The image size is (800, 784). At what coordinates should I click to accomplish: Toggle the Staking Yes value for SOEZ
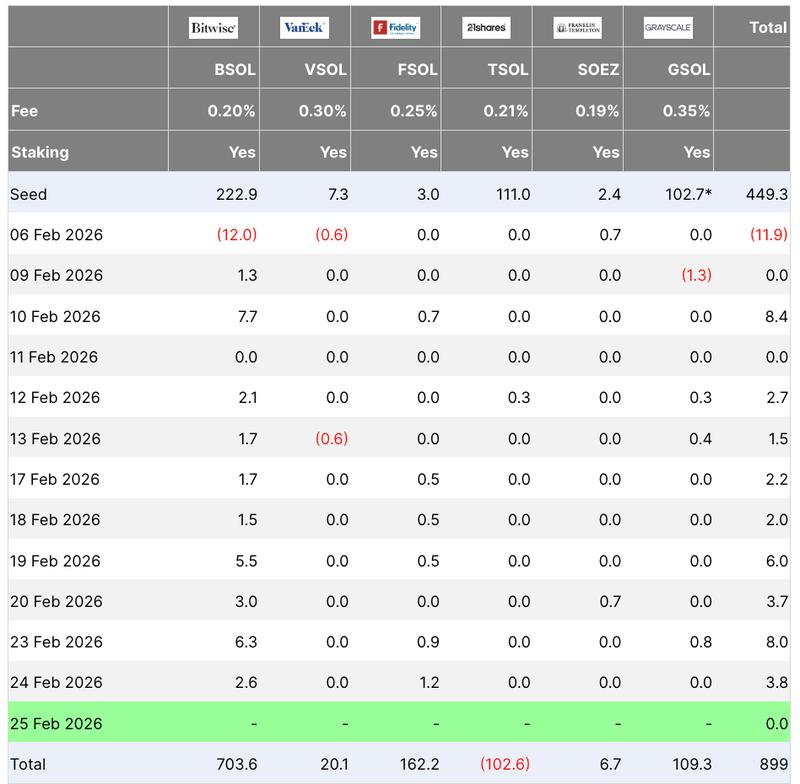point(606,153)
